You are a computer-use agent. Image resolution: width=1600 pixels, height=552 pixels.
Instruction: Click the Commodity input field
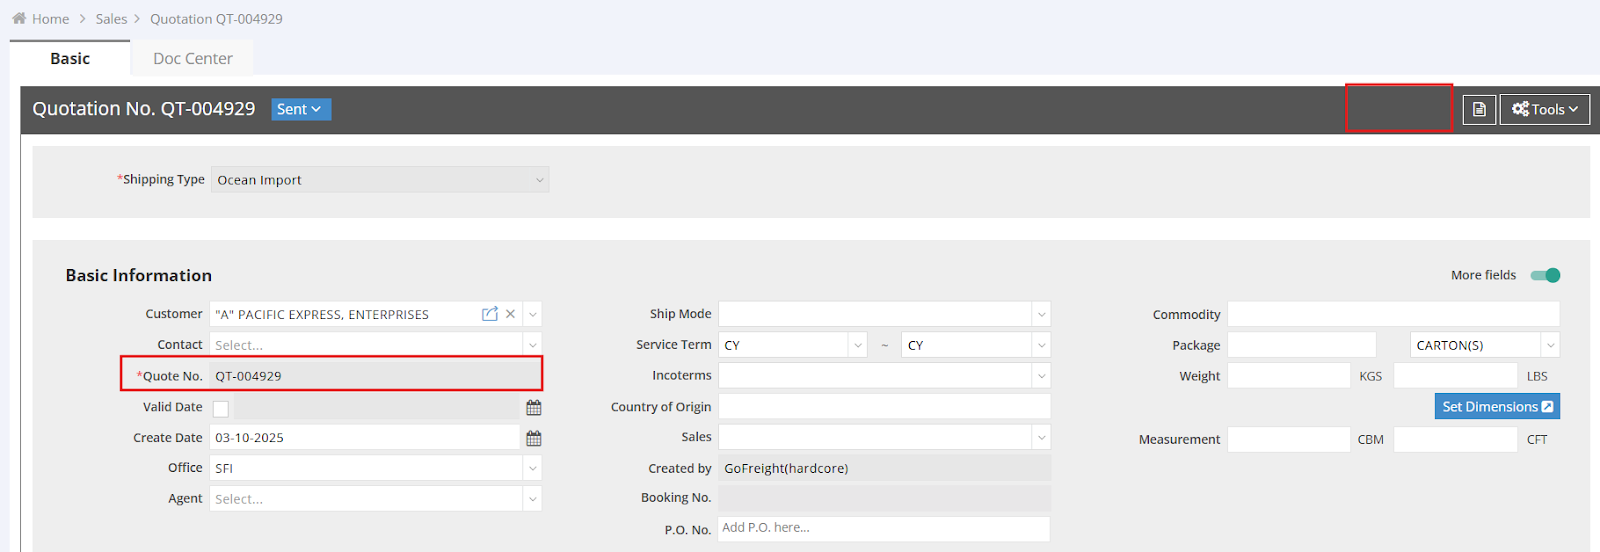(1393, 314)
